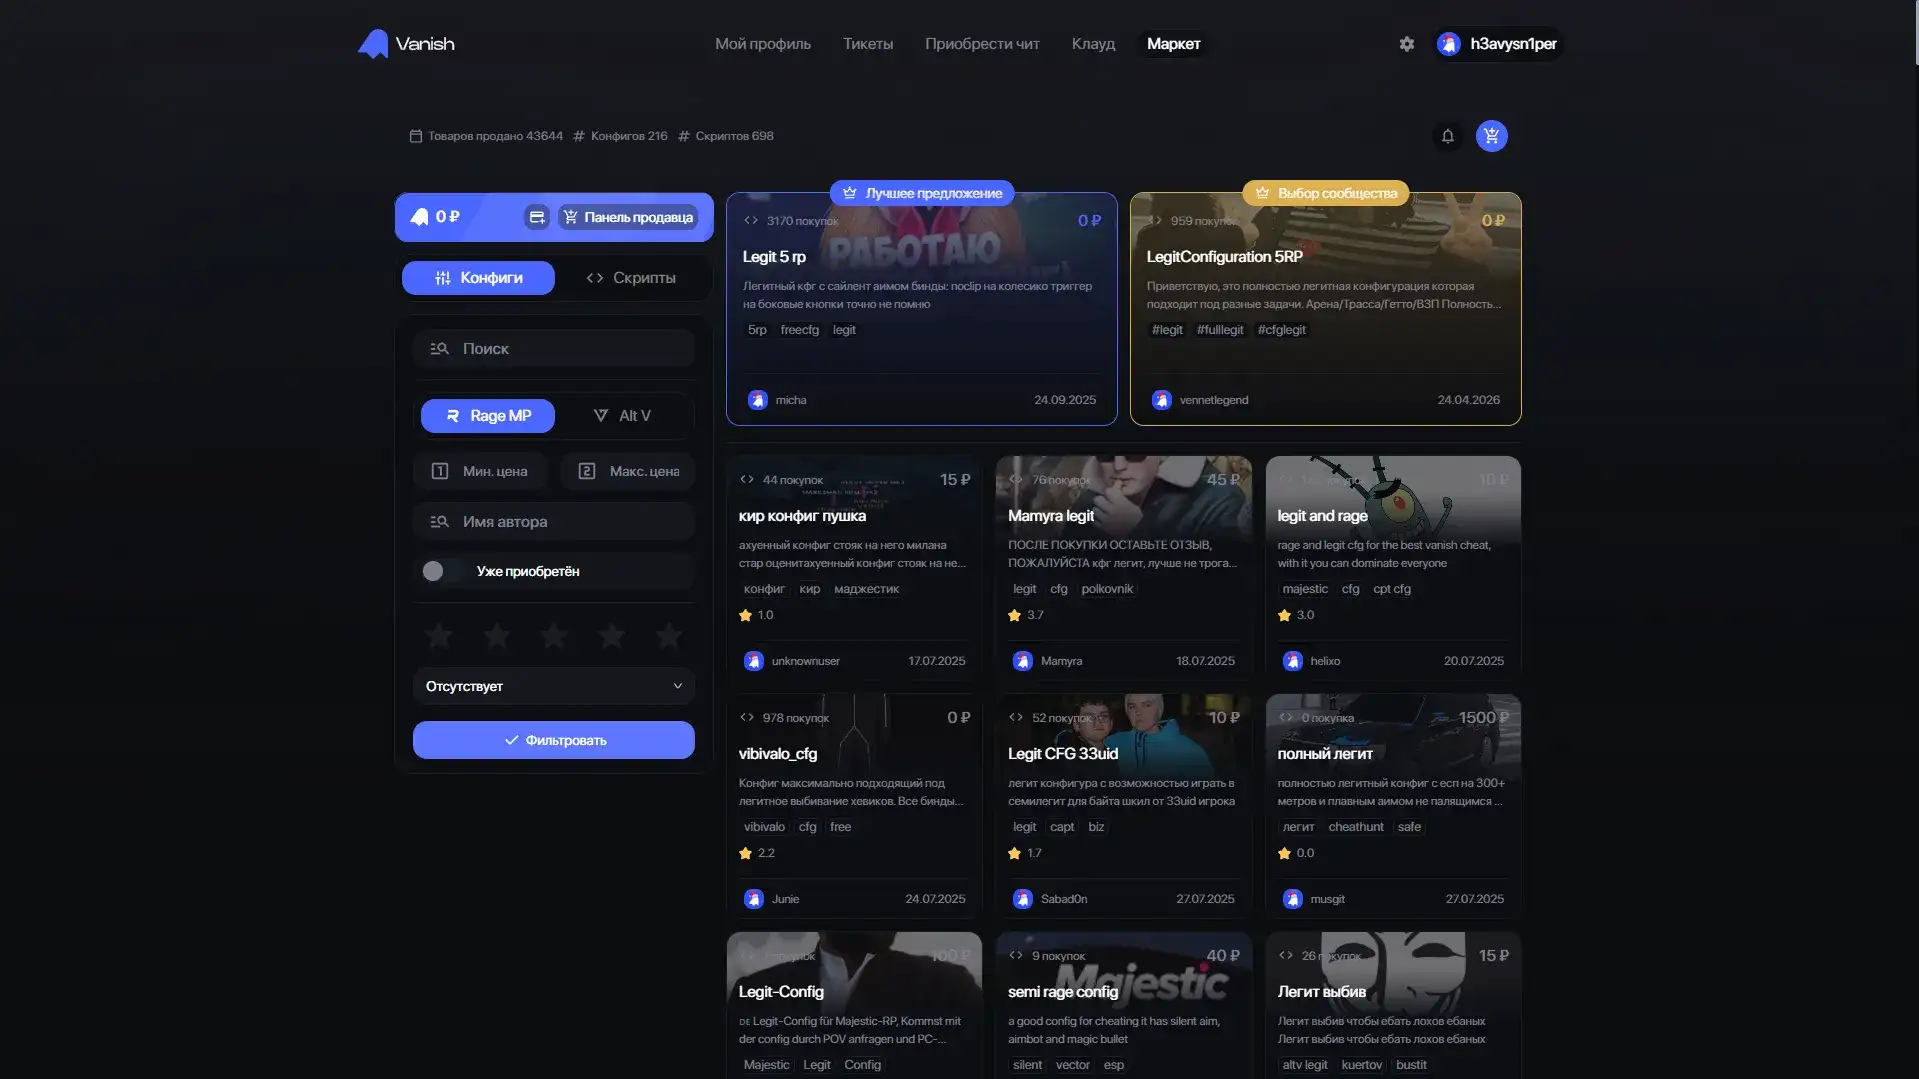1919x1079 pixels.
Task: Open legit and rage card
Action: click(x=1393, y=568)
